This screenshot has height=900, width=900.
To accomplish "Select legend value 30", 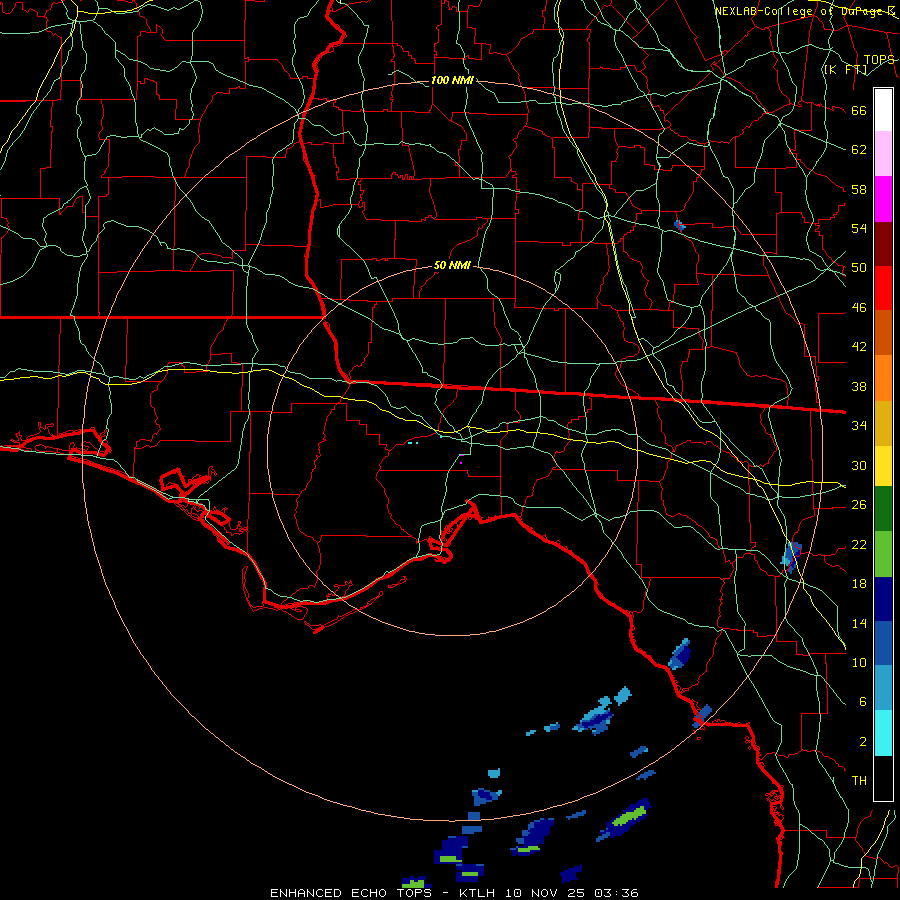I will pos(859,465).
